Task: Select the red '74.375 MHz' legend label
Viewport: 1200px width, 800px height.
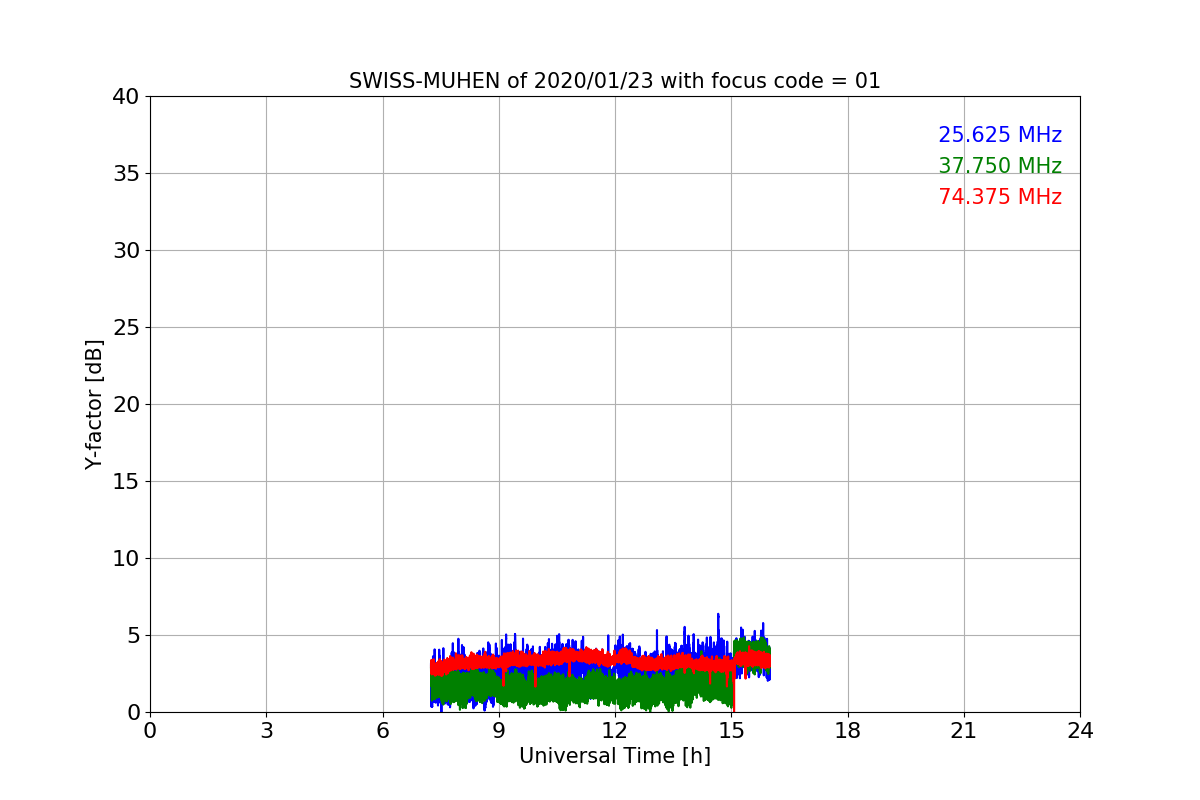Action: point(1000,197)
